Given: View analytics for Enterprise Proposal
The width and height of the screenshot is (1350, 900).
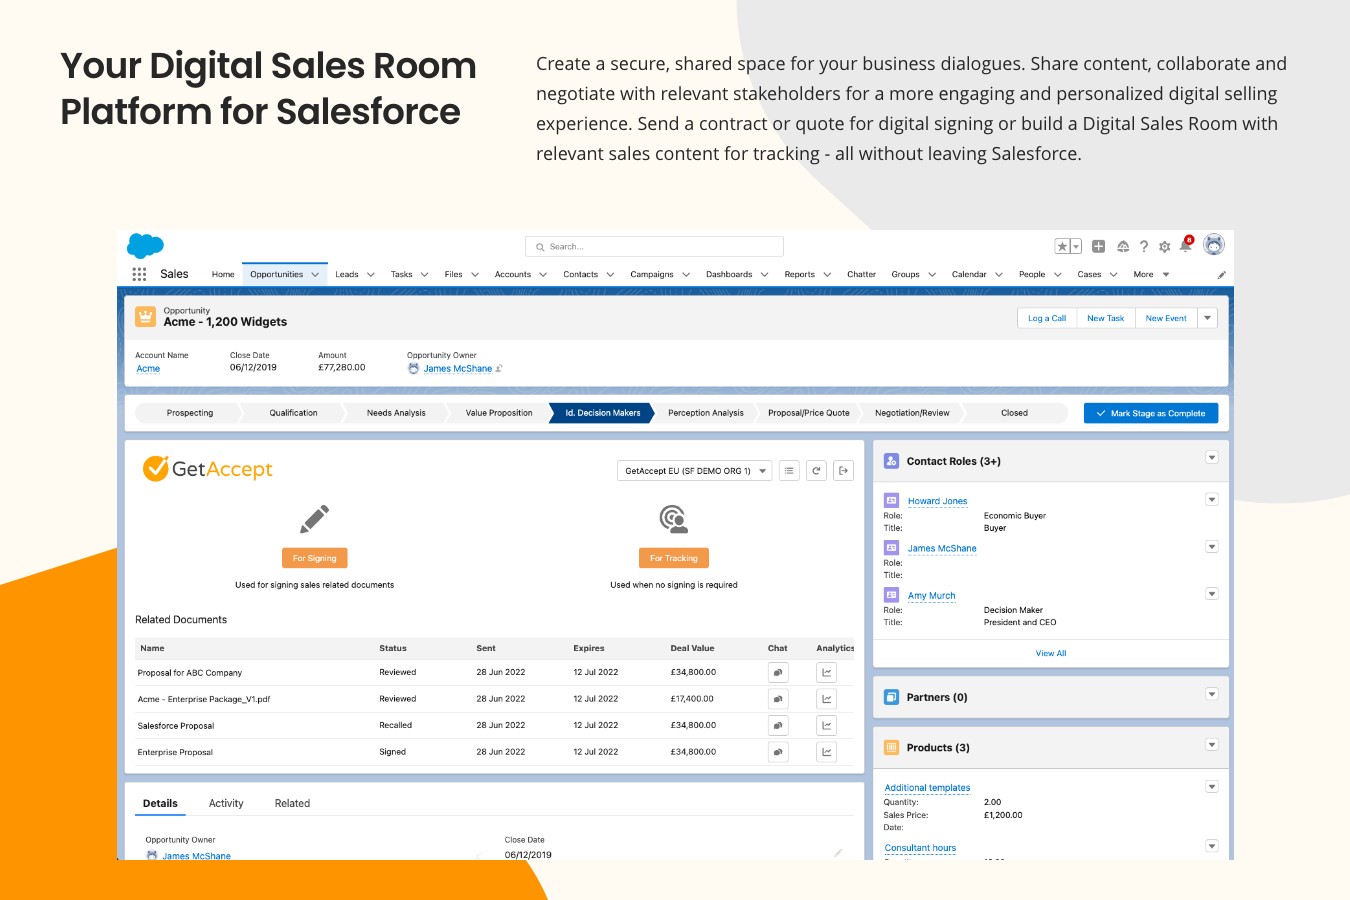Looking at the screenshot, I should tap(826, 752).
